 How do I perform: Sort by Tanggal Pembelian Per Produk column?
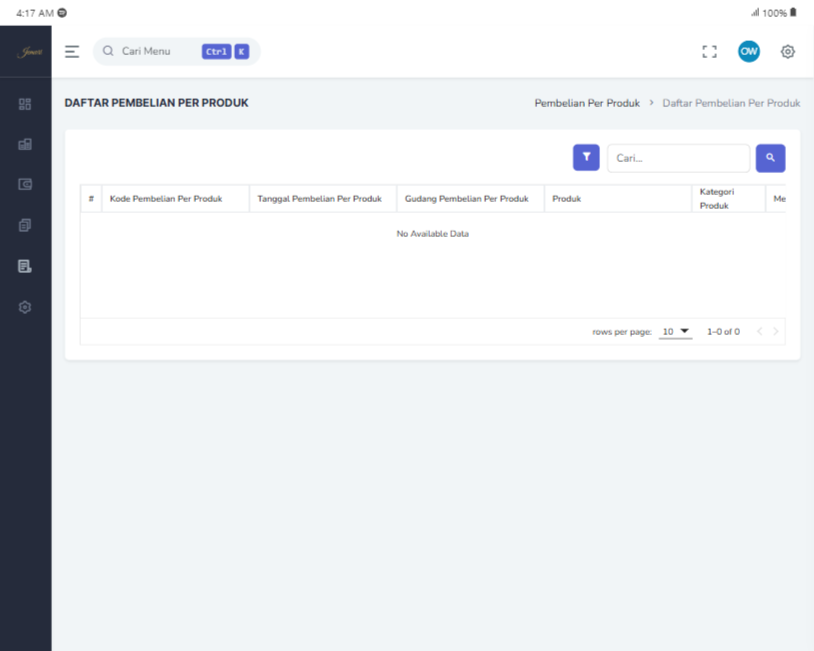(x=319, y=199)
